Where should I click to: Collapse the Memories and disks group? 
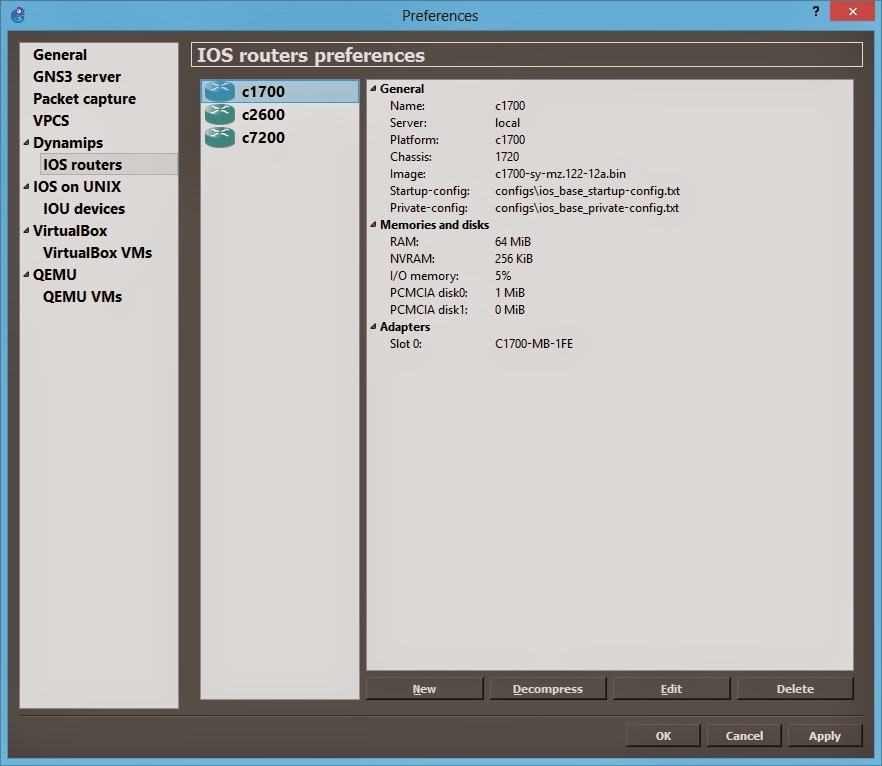click(373, 224)
